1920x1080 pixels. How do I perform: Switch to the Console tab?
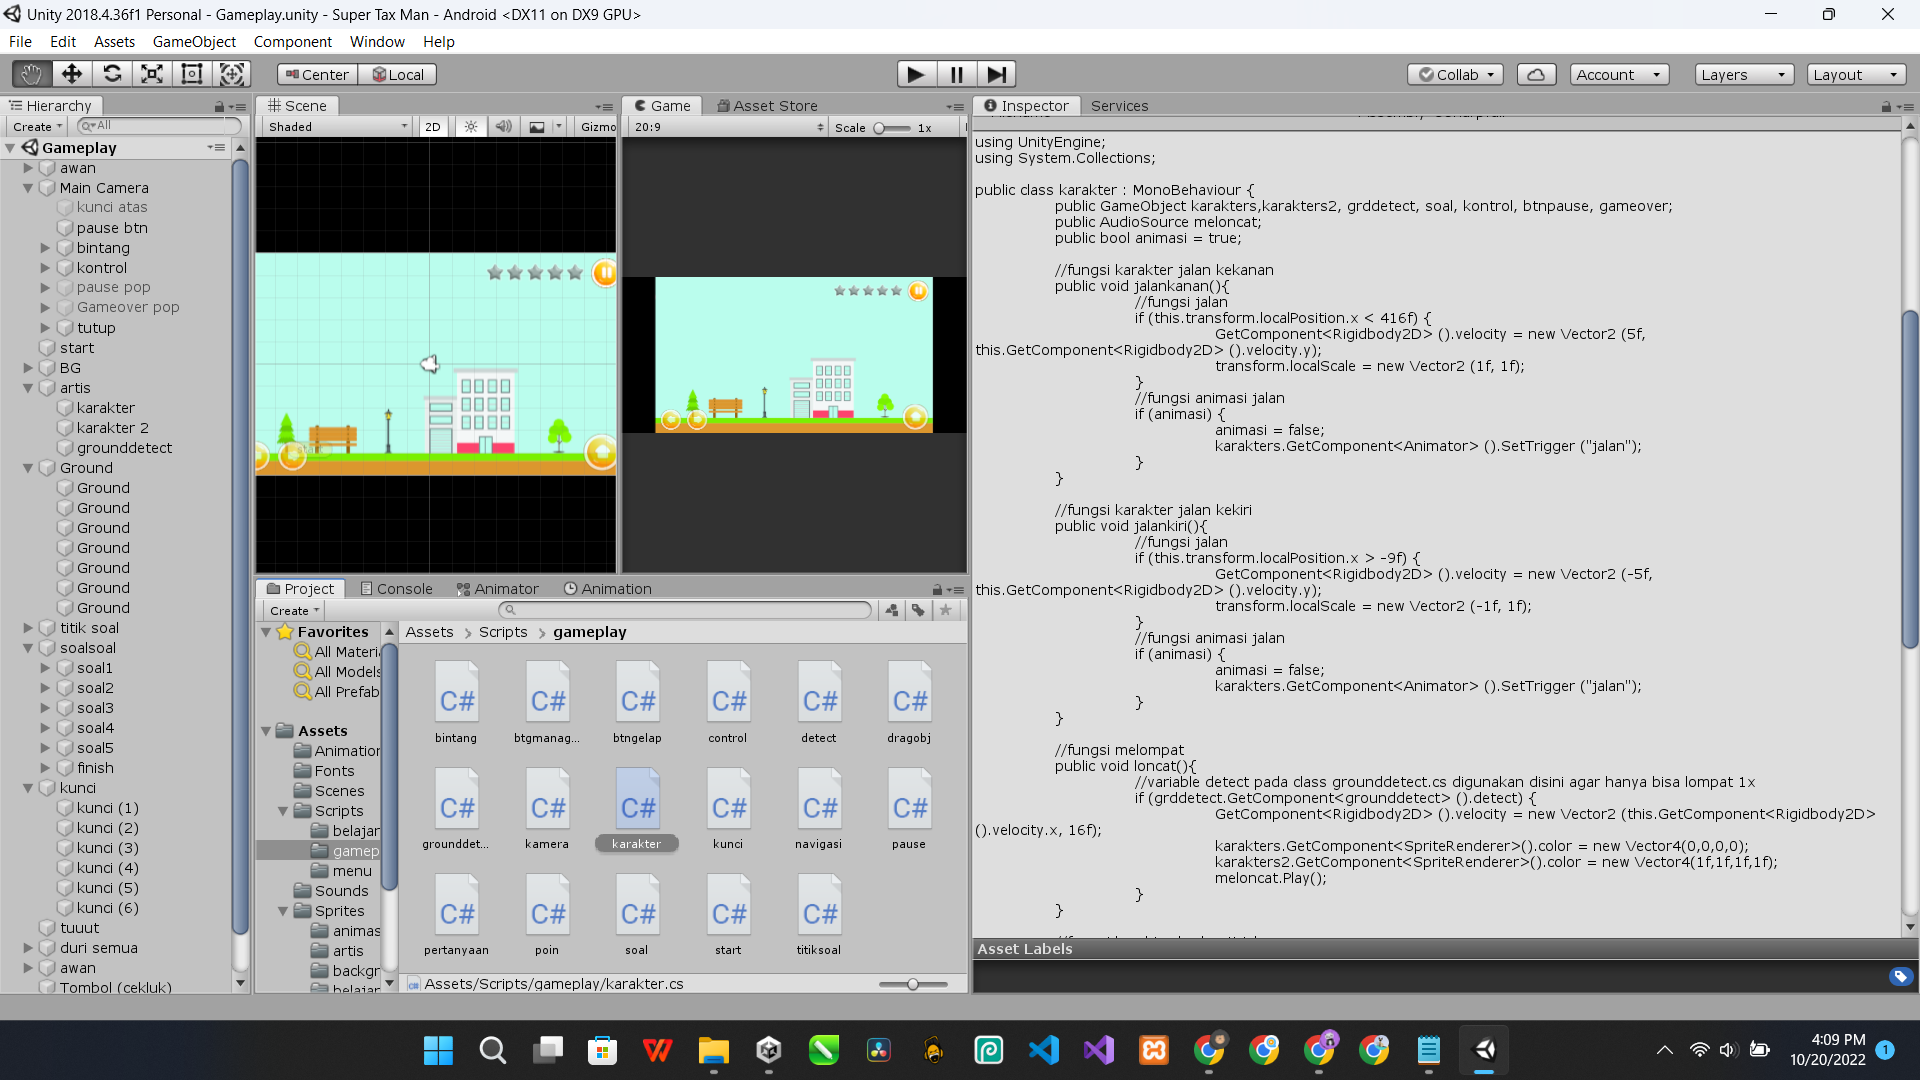pyautogui.click(x=396, y=589)
